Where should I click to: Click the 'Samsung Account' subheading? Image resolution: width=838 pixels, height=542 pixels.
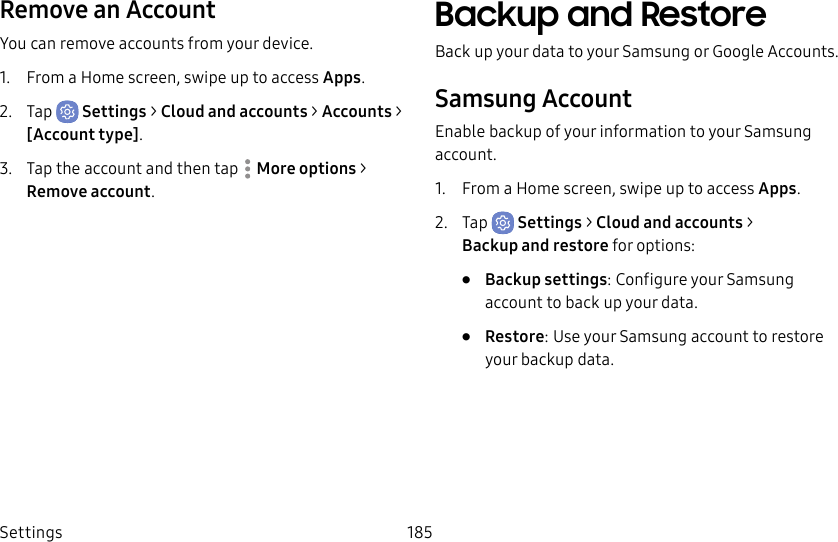[x=533, y=99]
